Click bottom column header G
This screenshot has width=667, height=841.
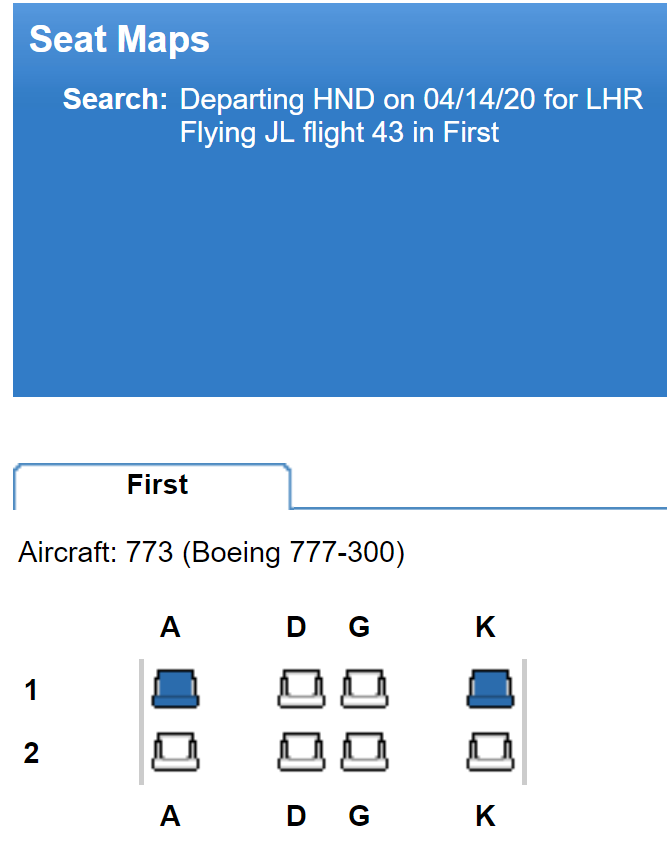359,816
